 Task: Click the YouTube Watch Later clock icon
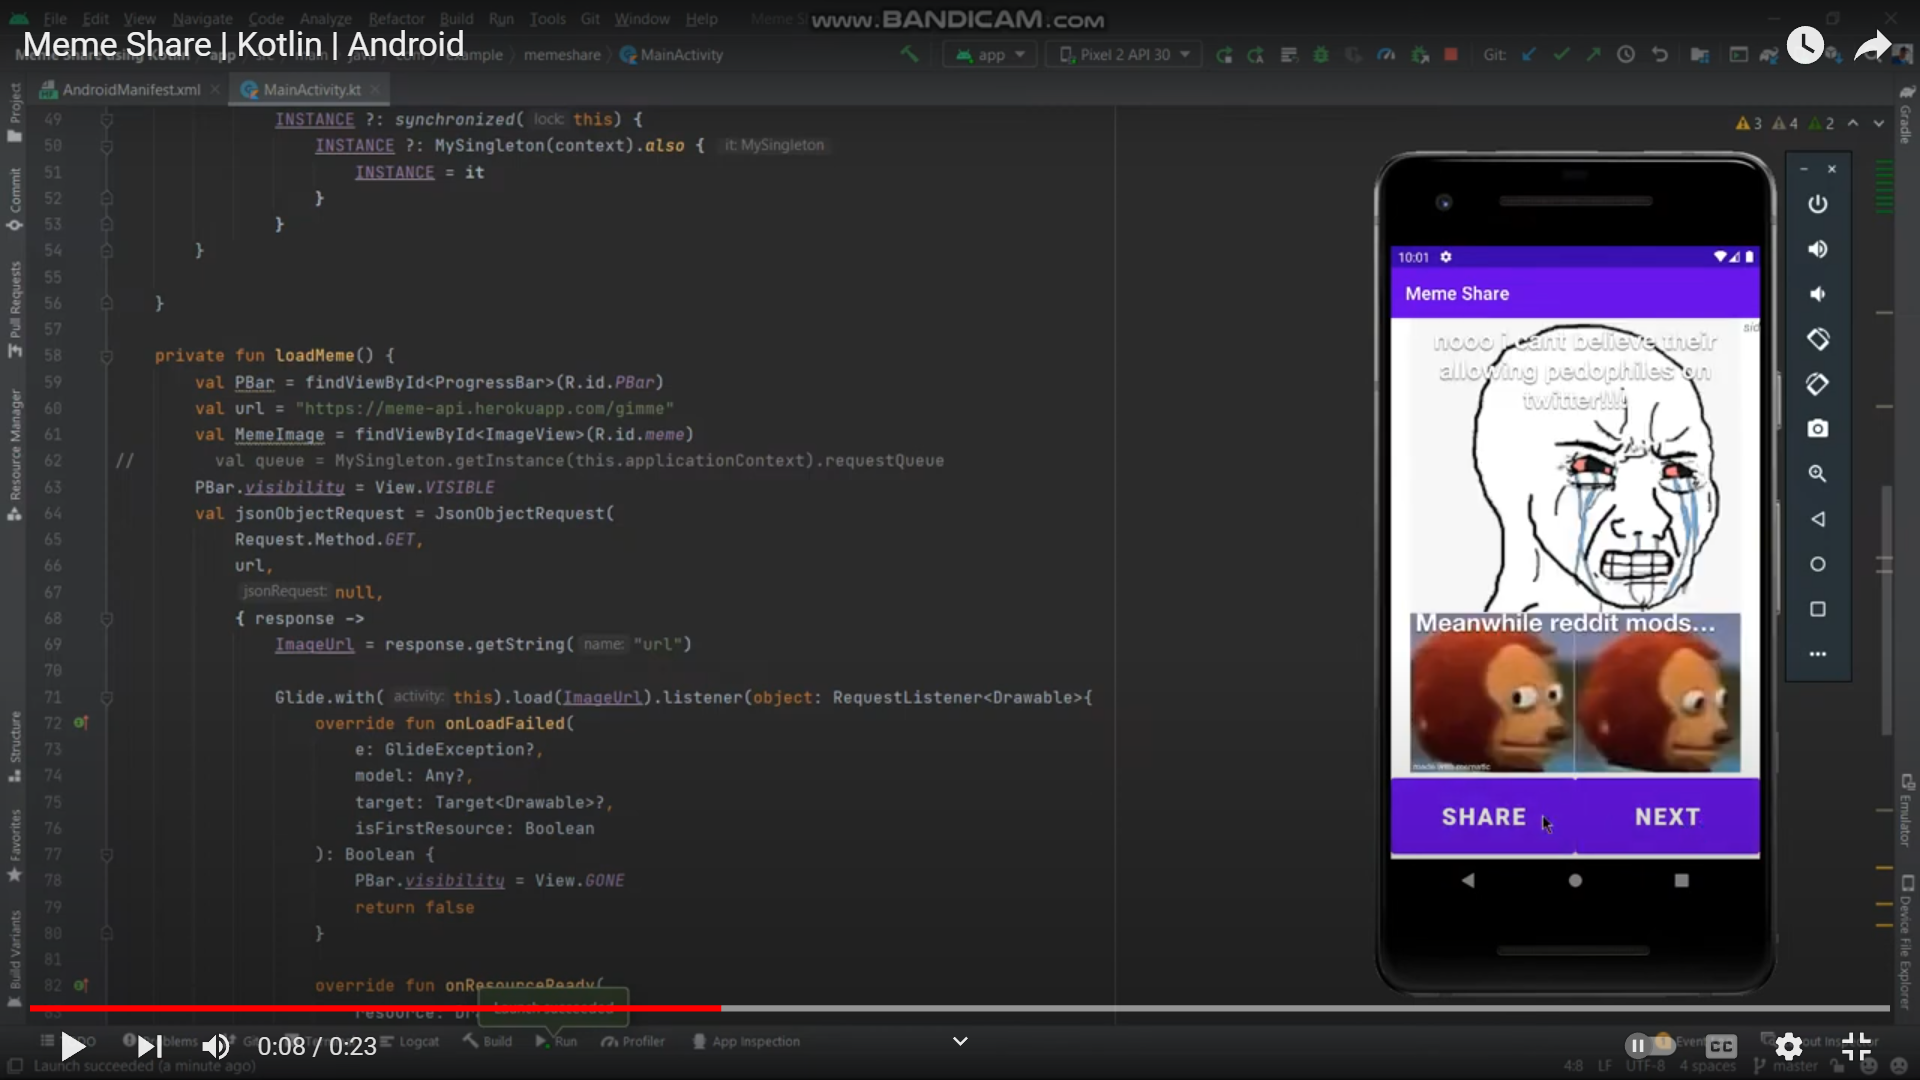tap(1805, 45)
